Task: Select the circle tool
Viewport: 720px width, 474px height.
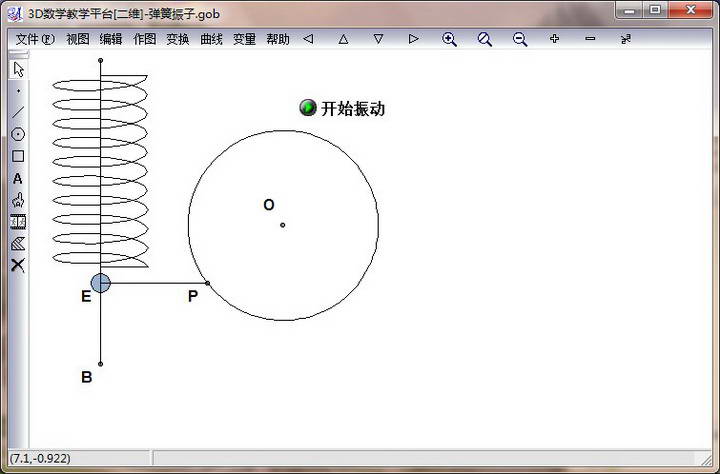Action: 18,135
